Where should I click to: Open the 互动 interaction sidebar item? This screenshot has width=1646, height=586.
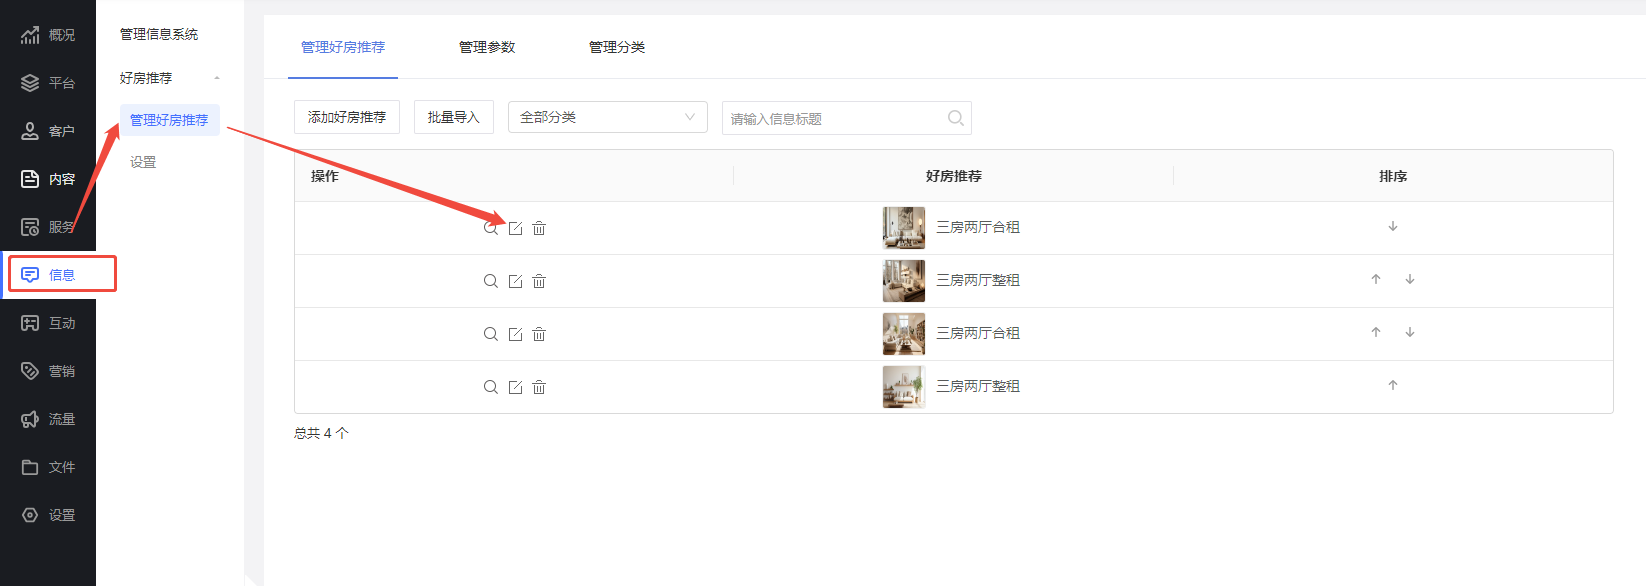[x=48, y=323]
